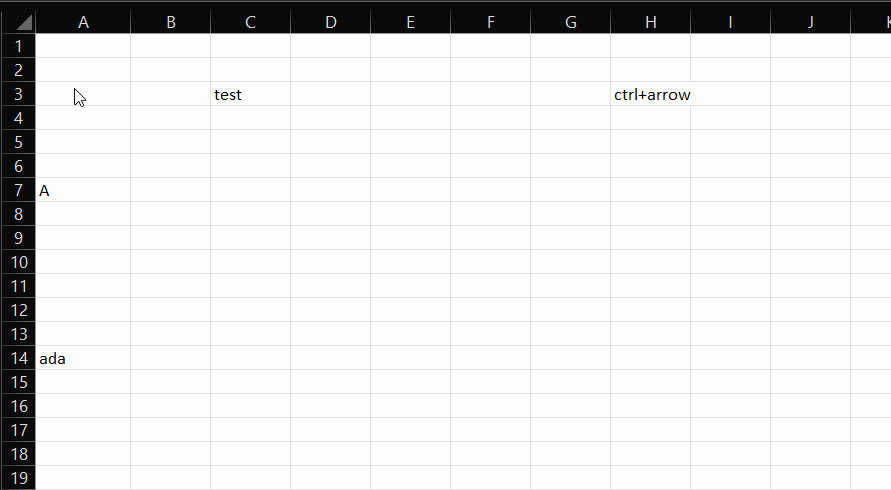The width and height of the screenshot is (891, 490).
Task: Select column A header
Action: pos(83,22)
